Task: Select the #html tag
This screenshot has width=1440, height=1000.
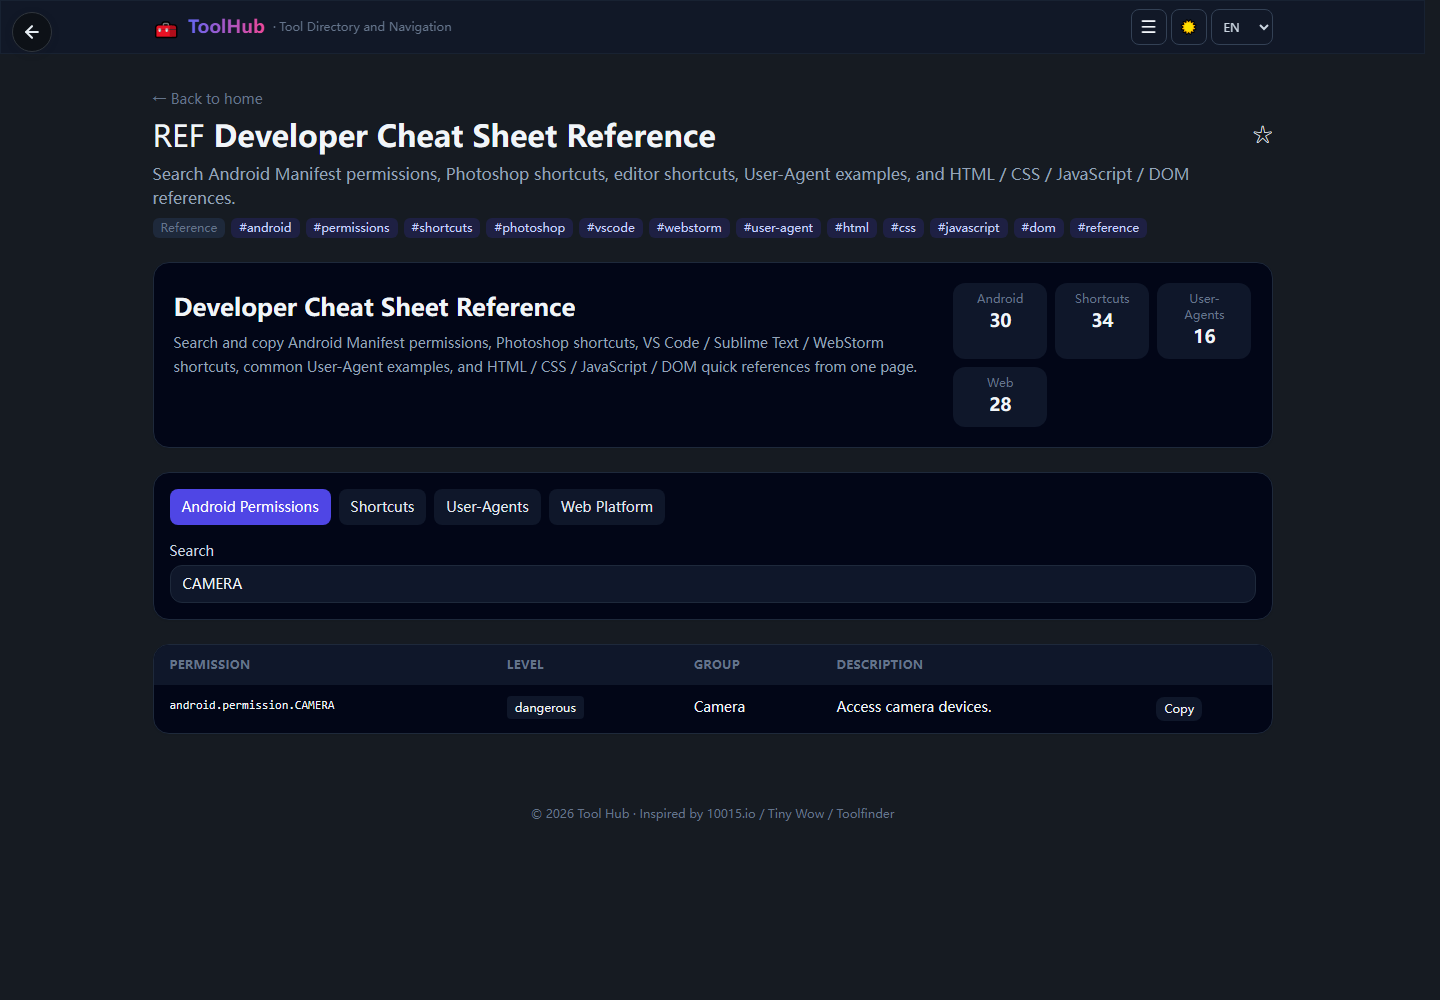Action: click(x=852, y=228)
